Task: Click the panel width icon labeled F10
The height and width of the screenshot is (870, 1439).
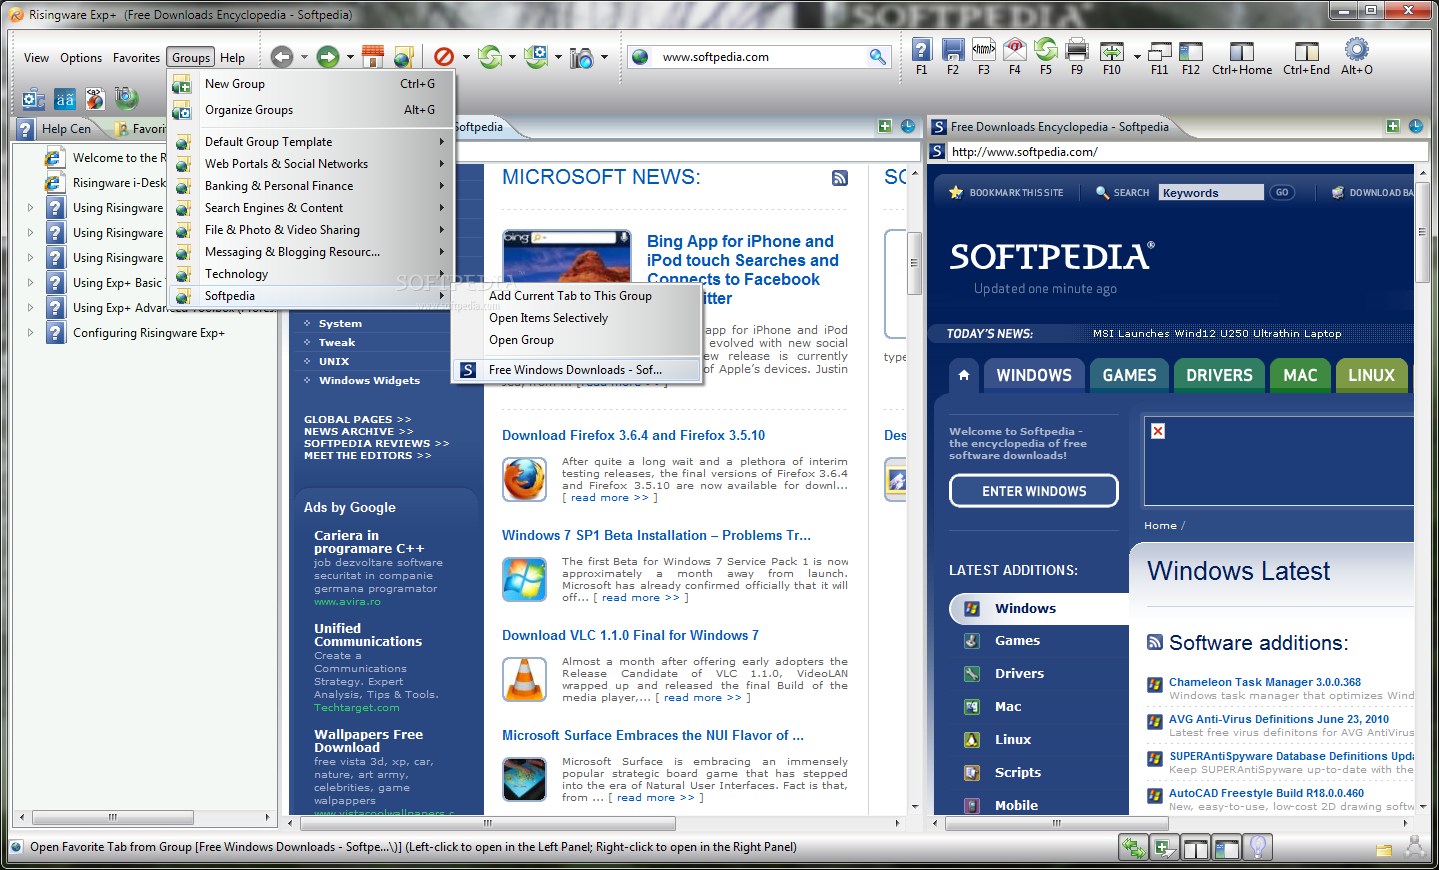Action: click(1112, 51)
